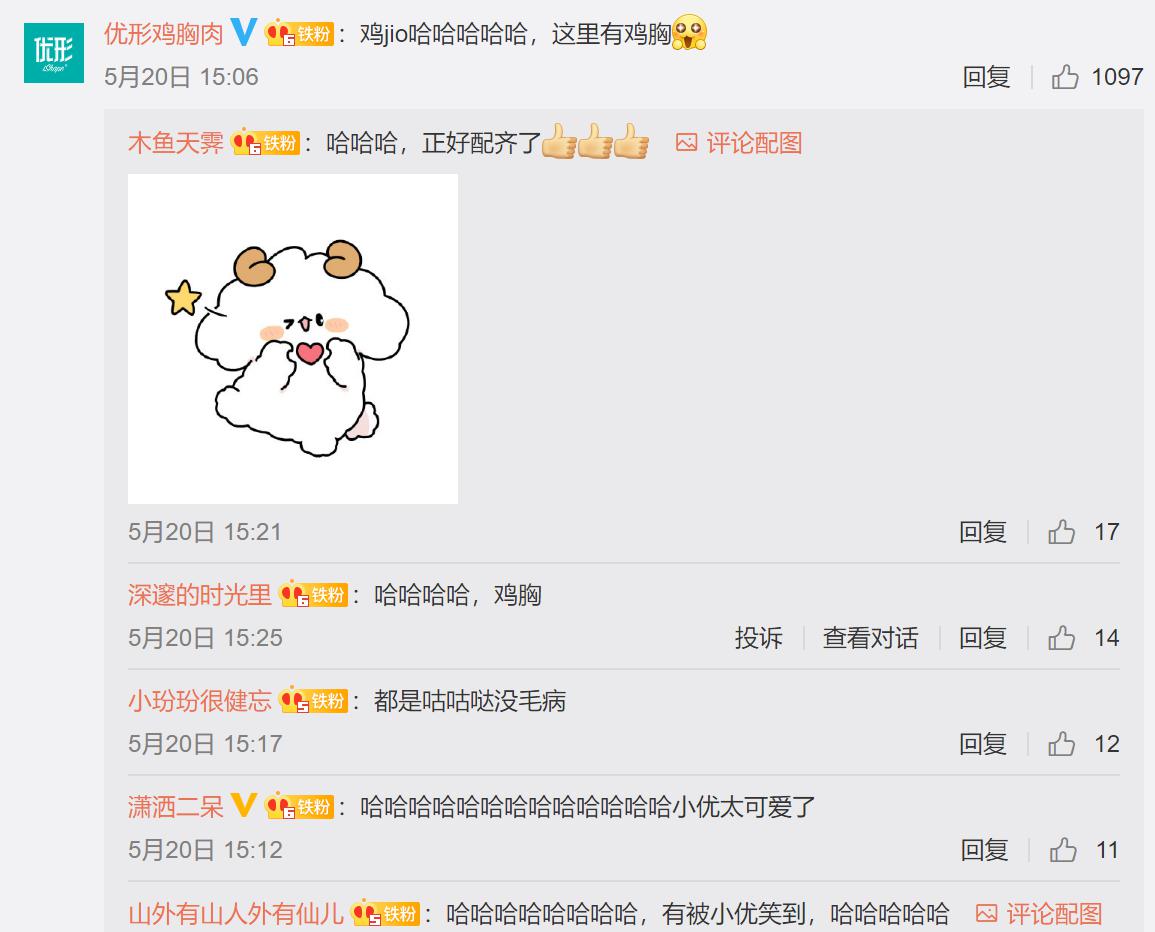The image size is (1155, 932).
Task: Like 潇洒二呆's reply with 11 likes
Action: click(x=1063, y=849)
